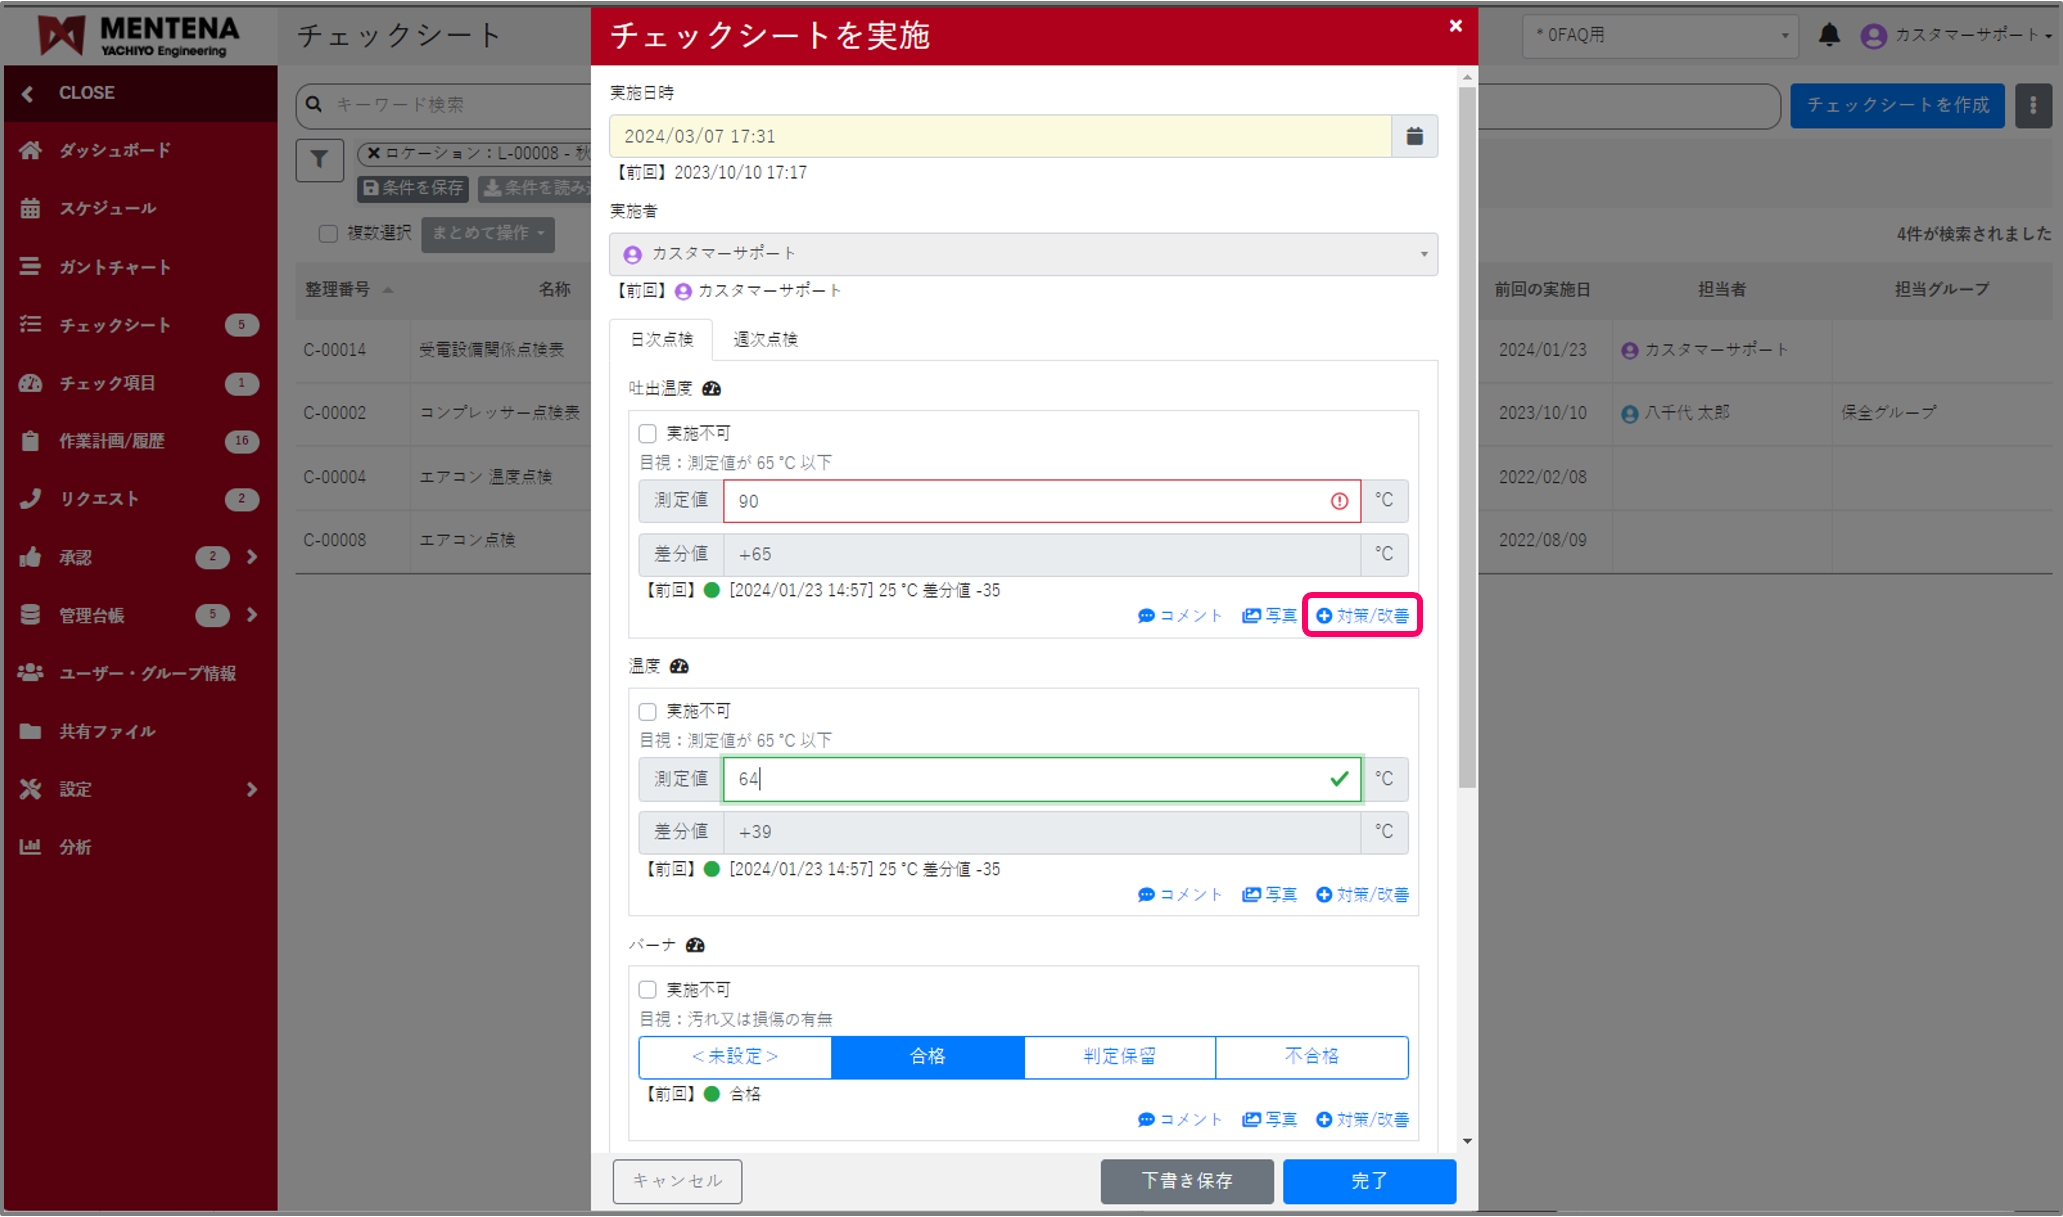Screen dimensions: 2063x1217
Task: Clear the 測定値 field showing 90
Action: [x=1040, y=501]
